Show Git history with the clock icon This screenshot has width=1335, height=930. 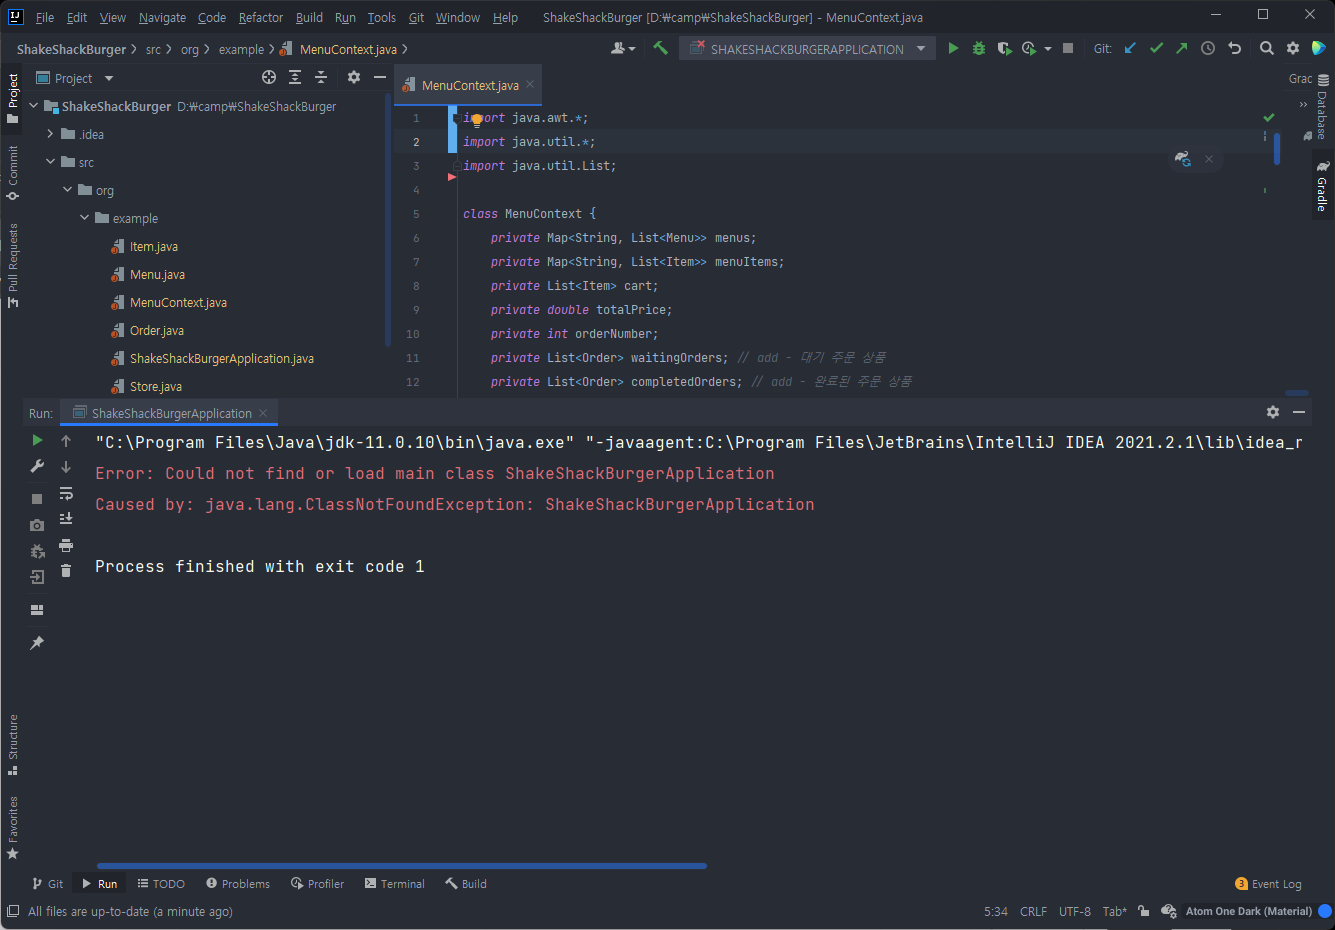(1208, 48)
